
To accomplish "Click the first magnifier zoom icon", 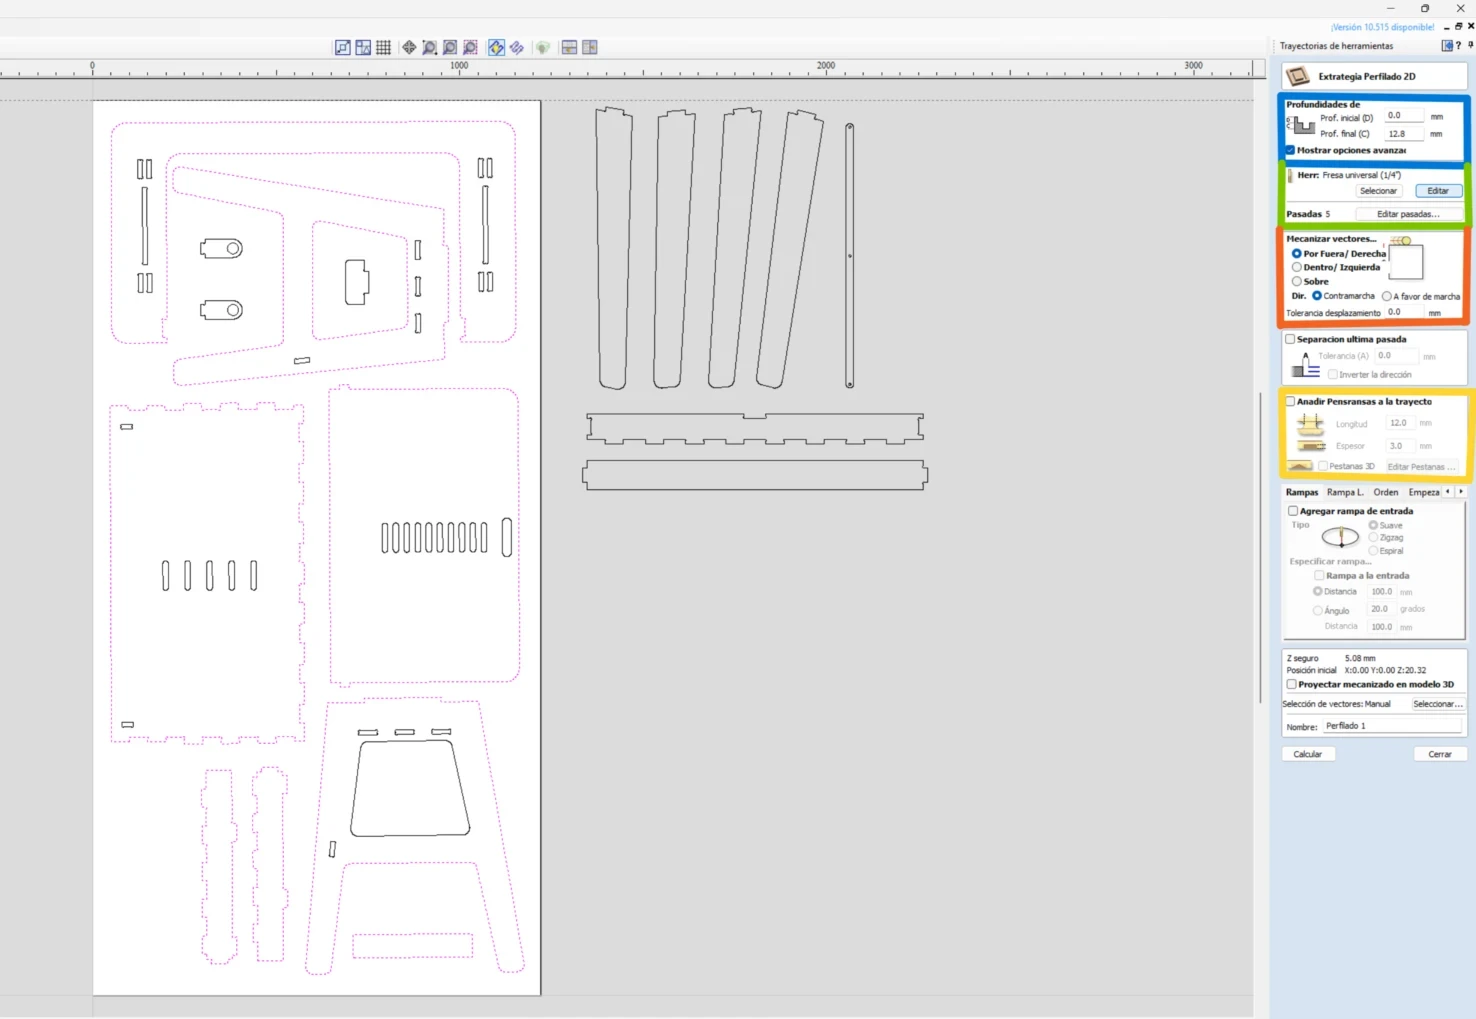I will [x=429, y=47].
